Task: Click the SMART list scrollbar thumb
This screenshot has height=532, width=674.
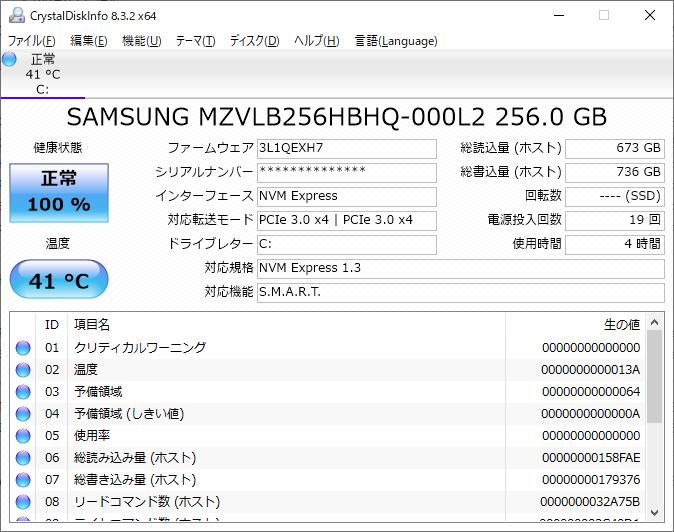Action: [654, 376]
